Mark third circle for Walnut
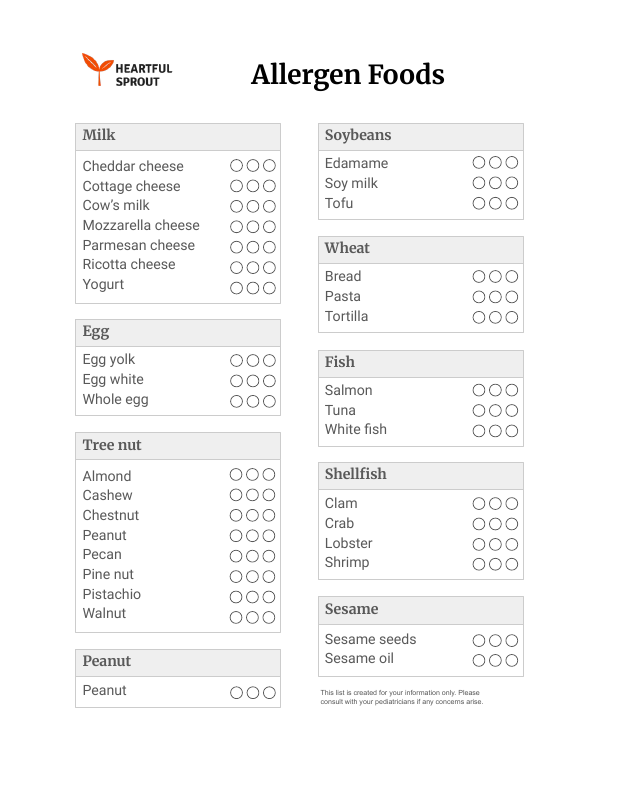Viewport: 619px width, 800px height. (x=269, y=618)
